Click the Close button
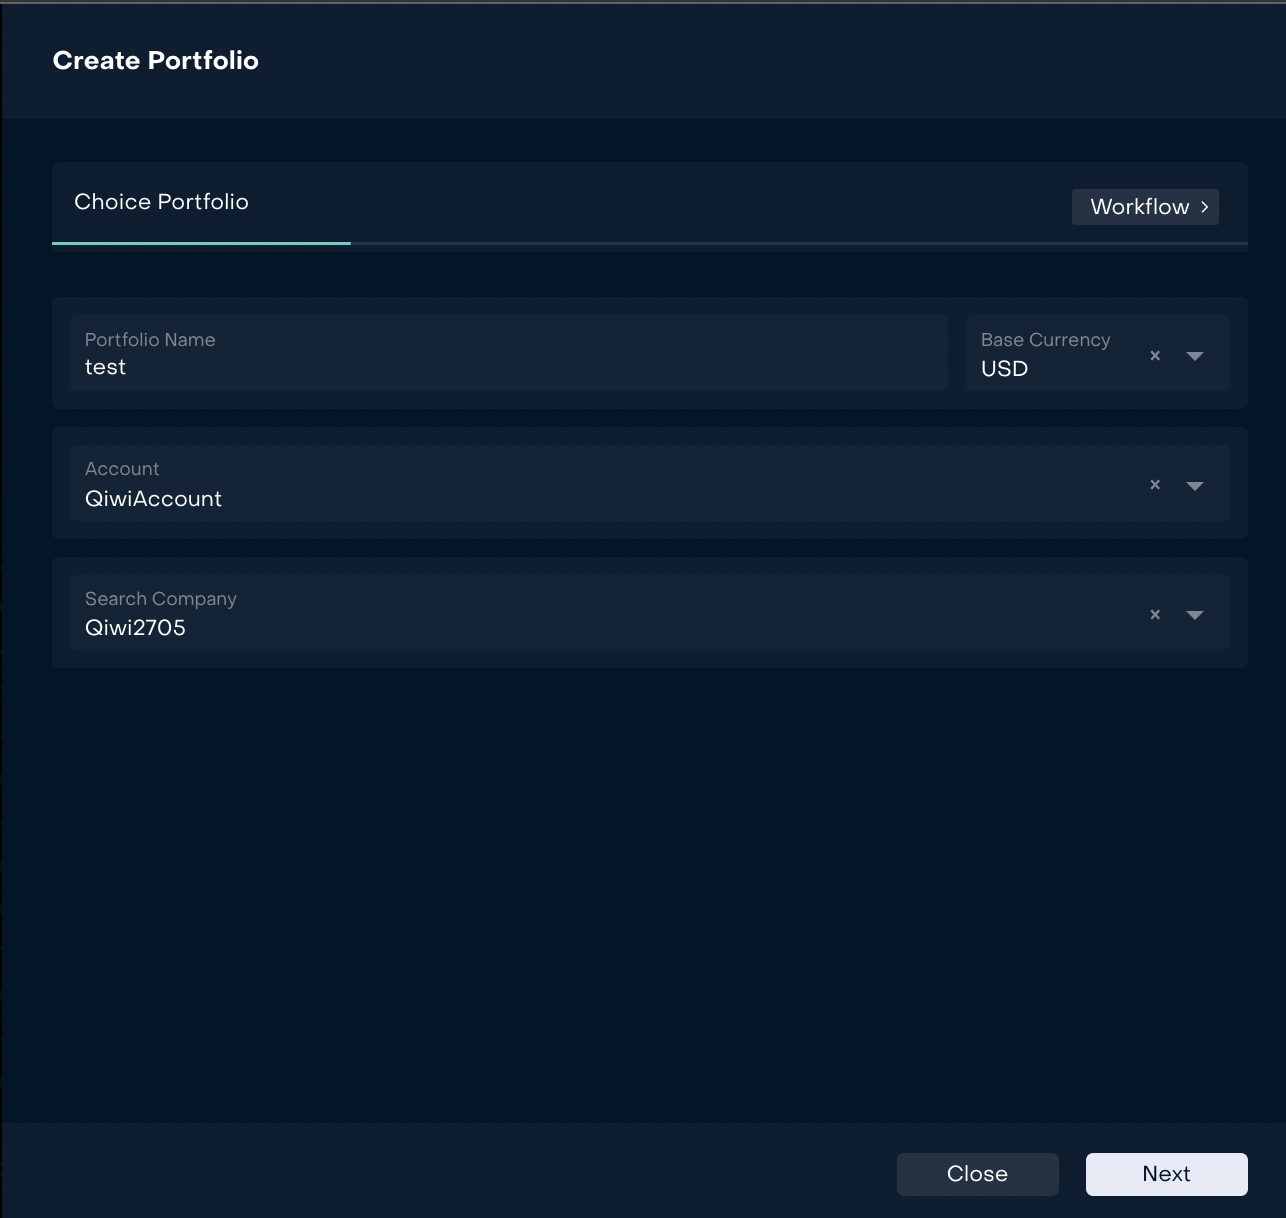The width and height of the screenshot is (1286, 1218). click(x=977, y=1174)
